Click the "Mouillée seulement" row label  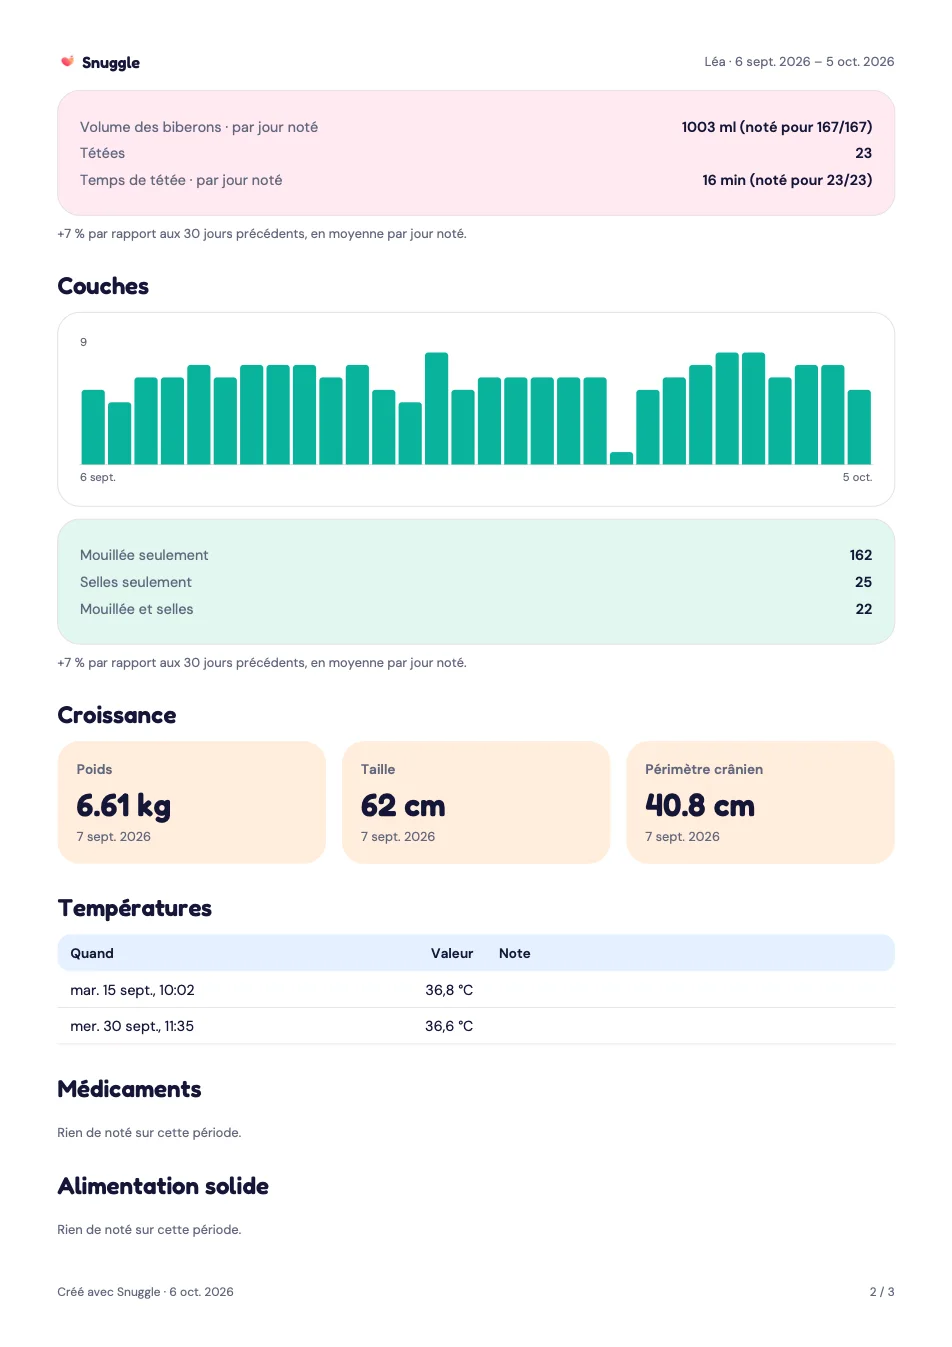(x=144, y=555)
